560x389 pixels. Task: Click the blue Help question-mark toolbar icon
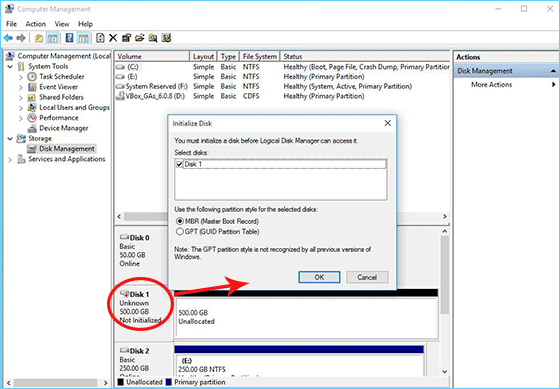point(69,38)
